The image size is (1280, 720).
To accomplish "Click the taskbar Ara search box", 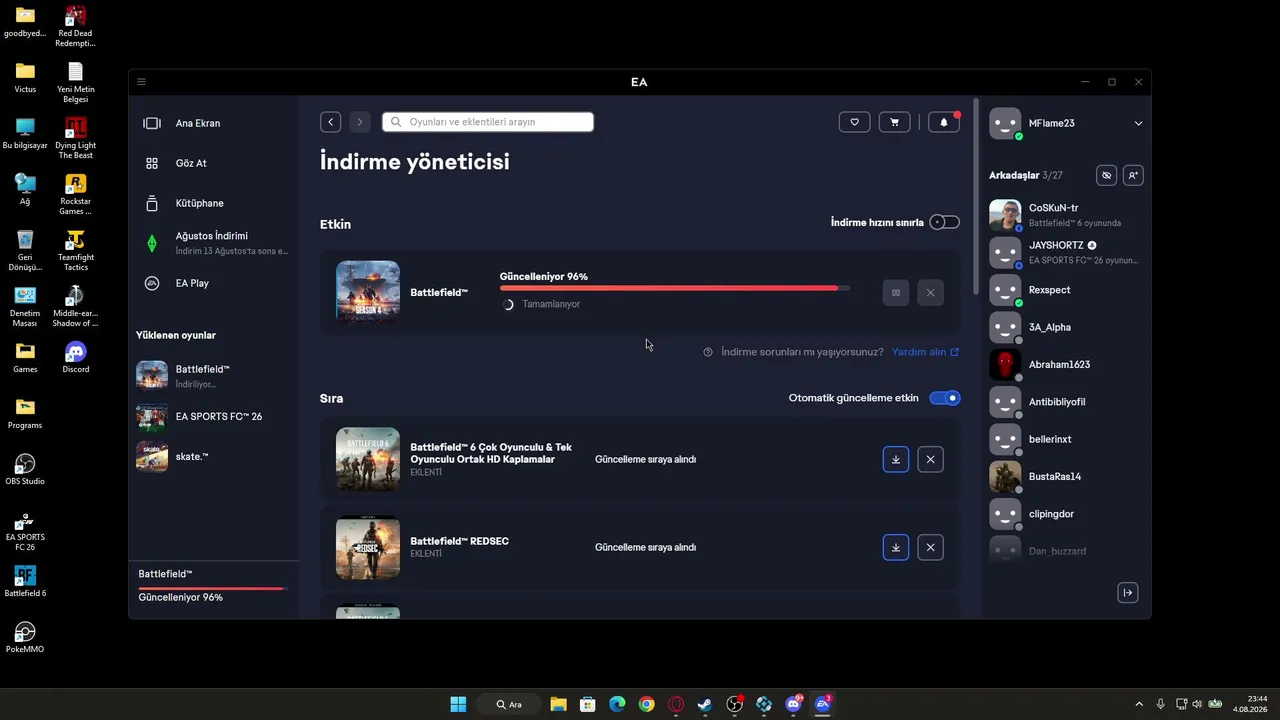I will click(x=509, y=704).
